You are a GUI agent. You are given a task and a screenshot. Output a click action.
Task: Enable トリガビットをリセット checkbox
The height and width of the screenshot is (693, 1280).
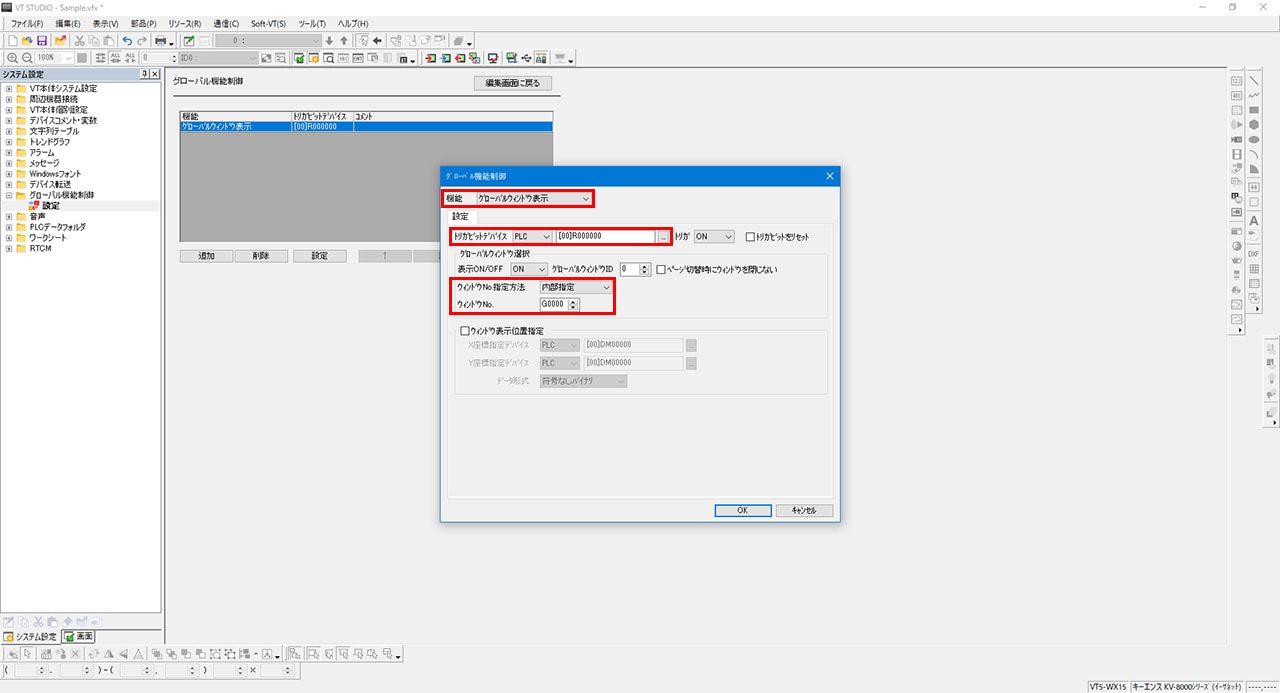751,237
